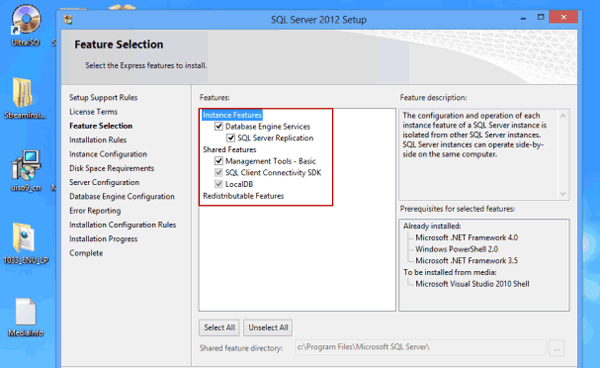Select the Feature Selection step
The image size is (600, 368).
tap(101, 126)
